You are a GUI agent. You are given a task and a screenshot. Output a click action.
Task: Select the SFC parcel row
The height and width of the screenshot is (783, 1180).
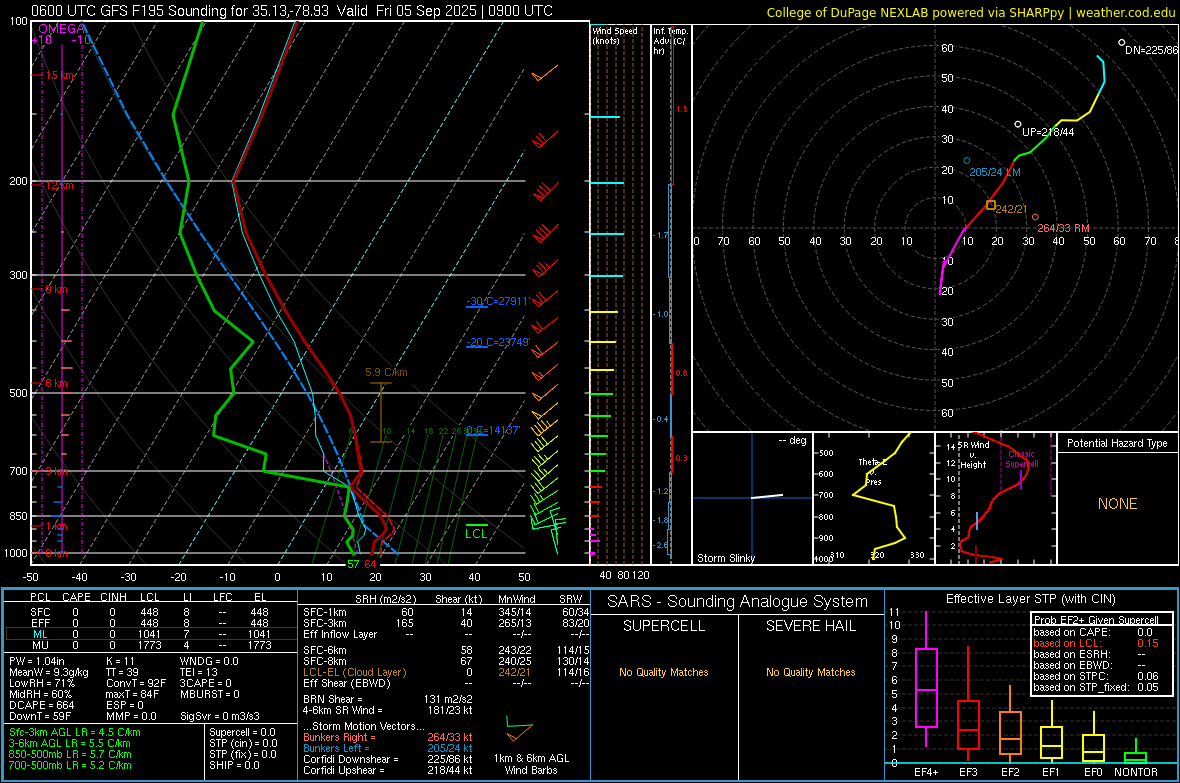coord(151,612)
